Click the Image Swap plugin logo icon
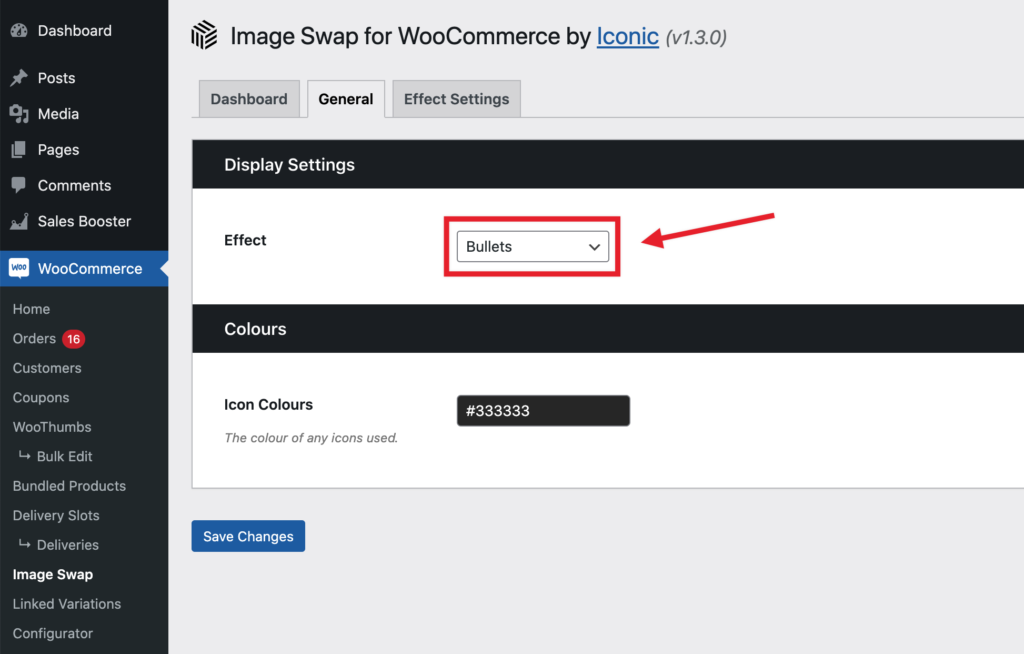The image size is (1024, 654). (203, 35)
